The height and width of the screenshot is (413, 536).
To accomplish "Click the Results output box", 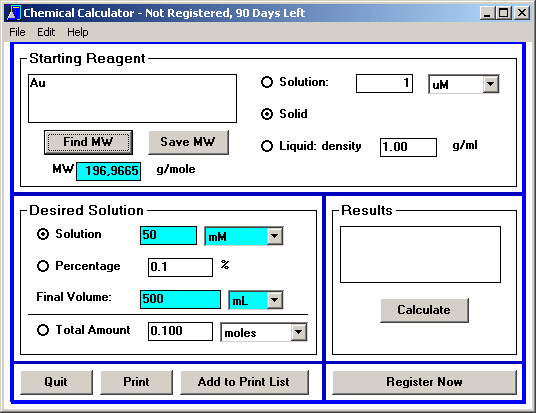I will point(420,254).
